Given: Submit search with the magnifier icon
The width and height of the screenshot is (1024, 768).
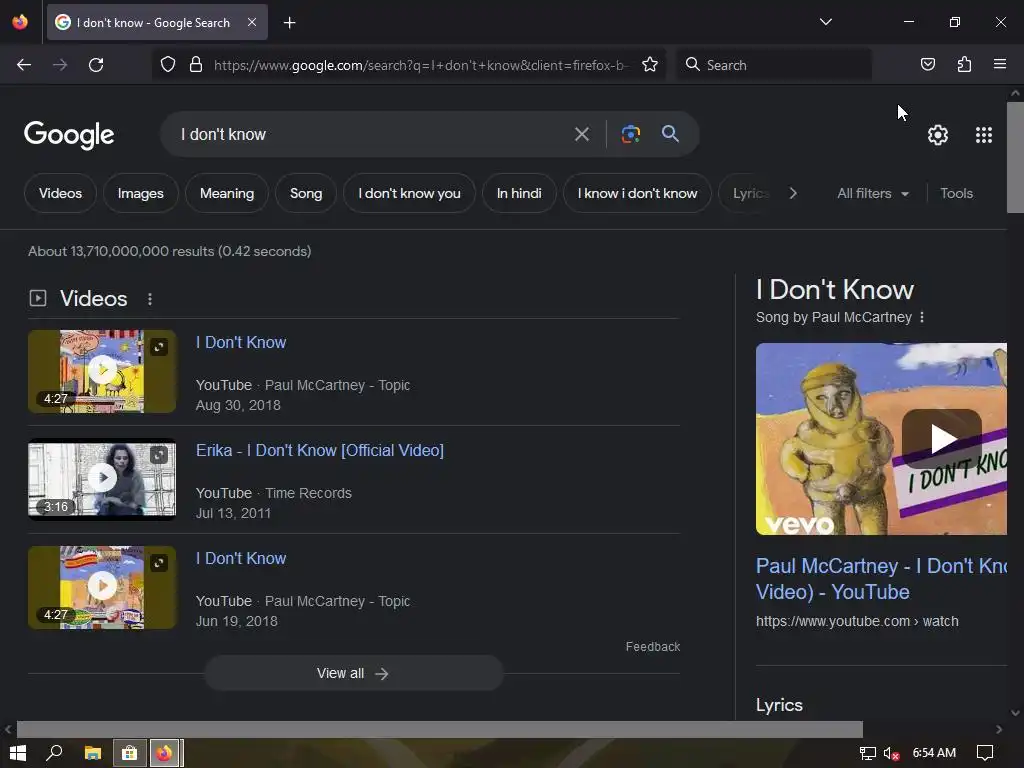Looking at the screenshot, I should 670,134.
